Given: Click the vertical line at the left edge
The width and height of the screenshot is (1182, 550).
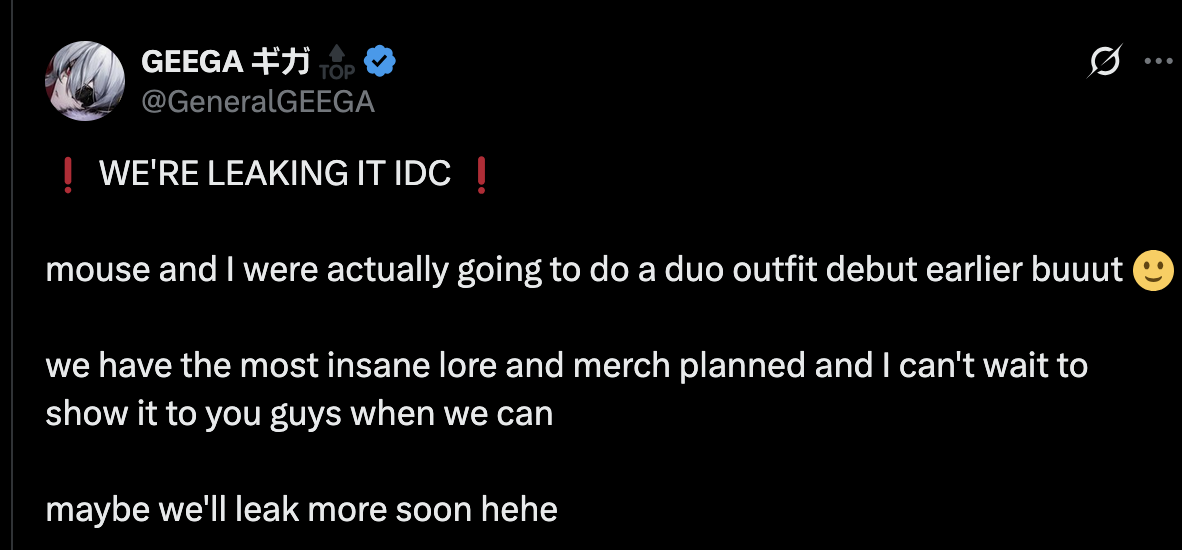Looking at the screenshot, I should pos(14,275).
